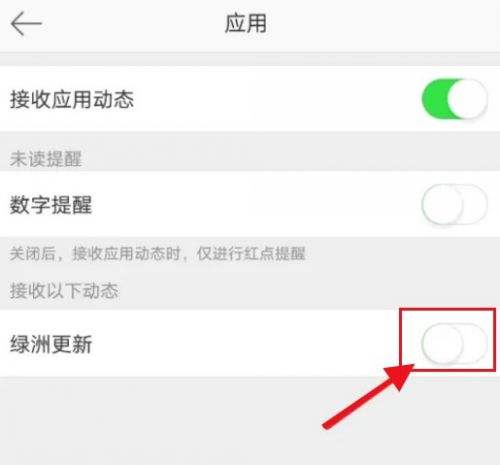Click the 接收以下动态 section header
The image size is (500, 465).
tap(64, 291)
